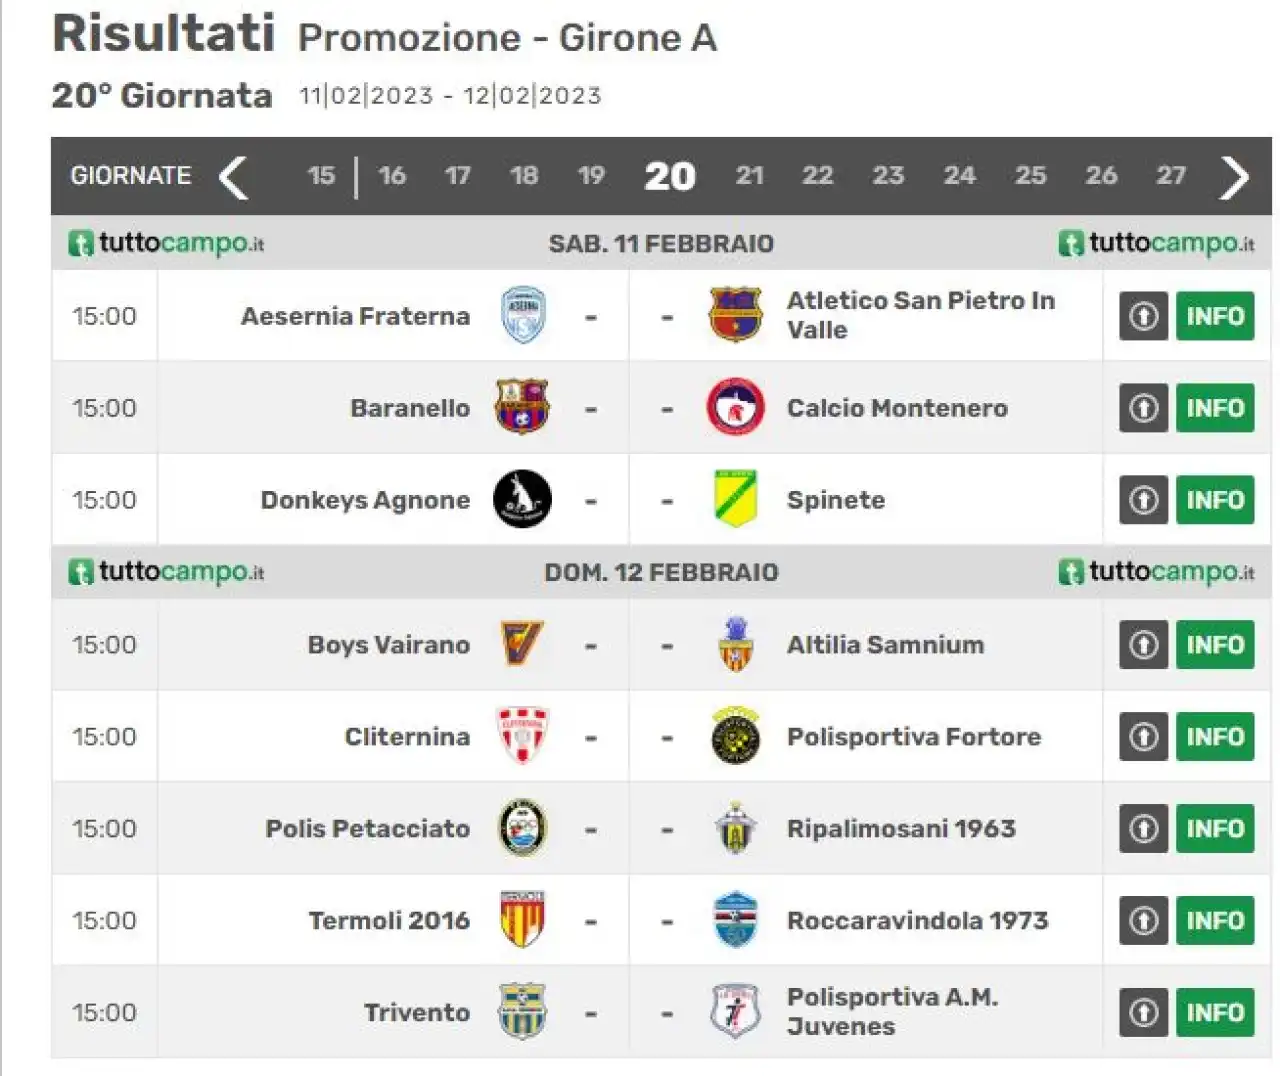The width and height of the screenshot is (1280, 1076).
Task: Open the Ripalimosani 1963 team link
Action: [x=901, y=829]
